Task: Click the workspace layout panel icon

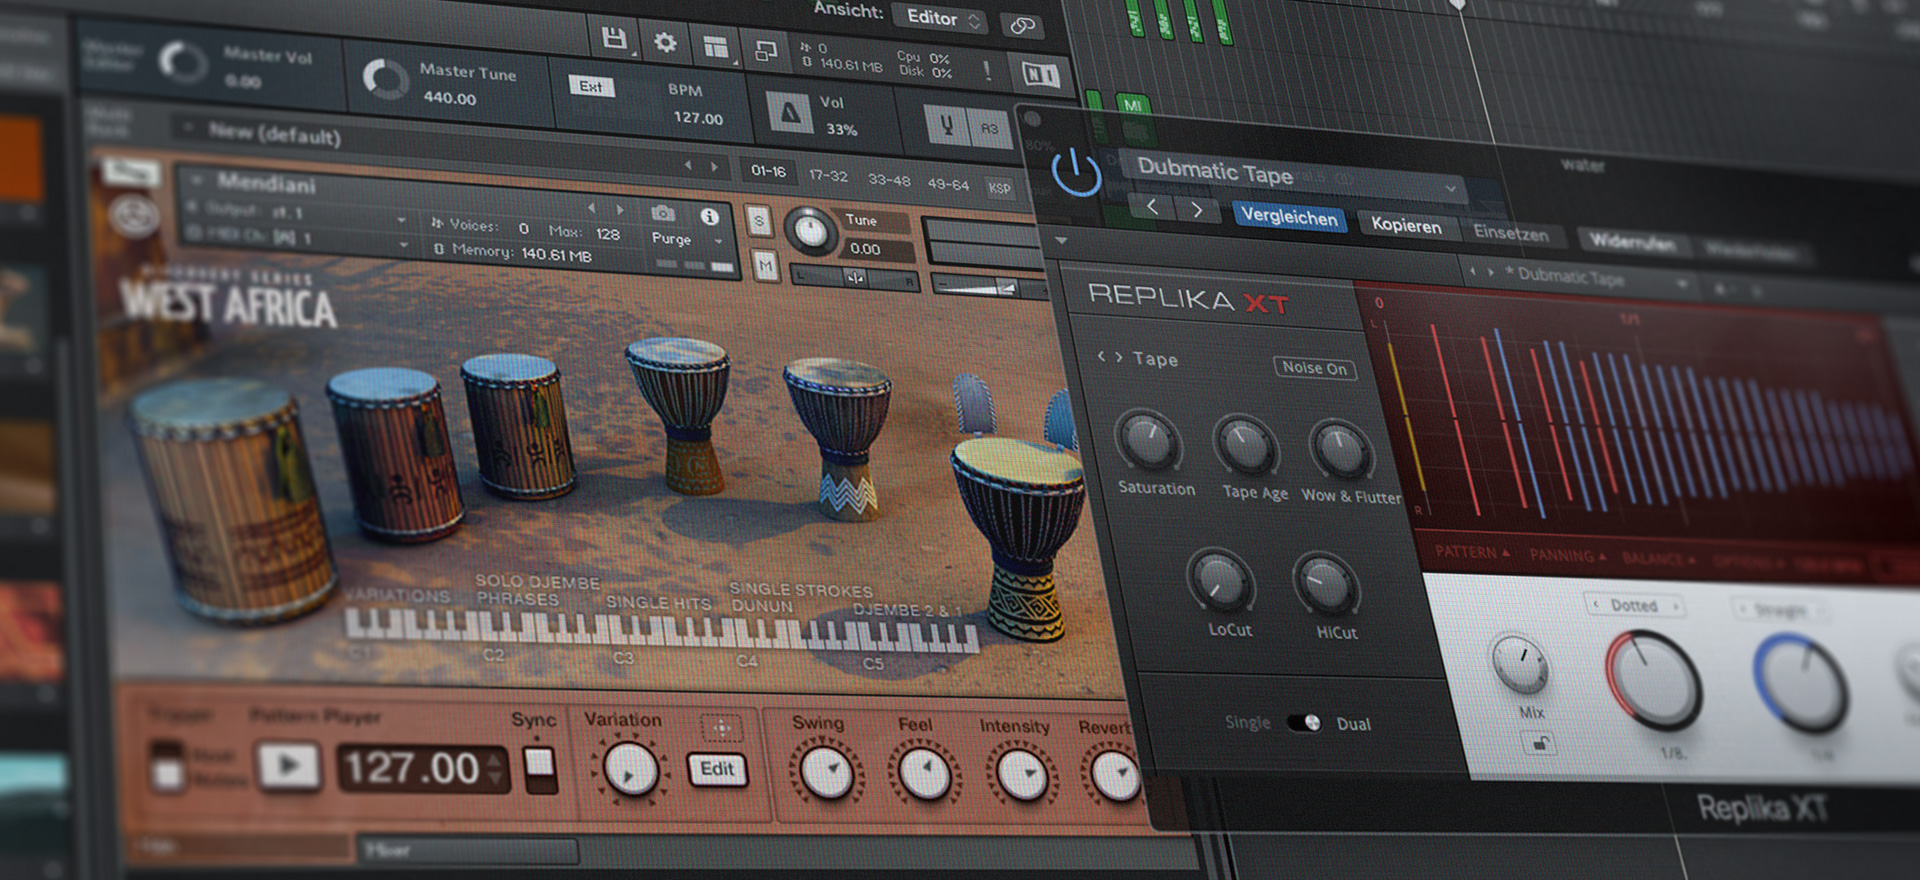Action: (x=715, y=46)
